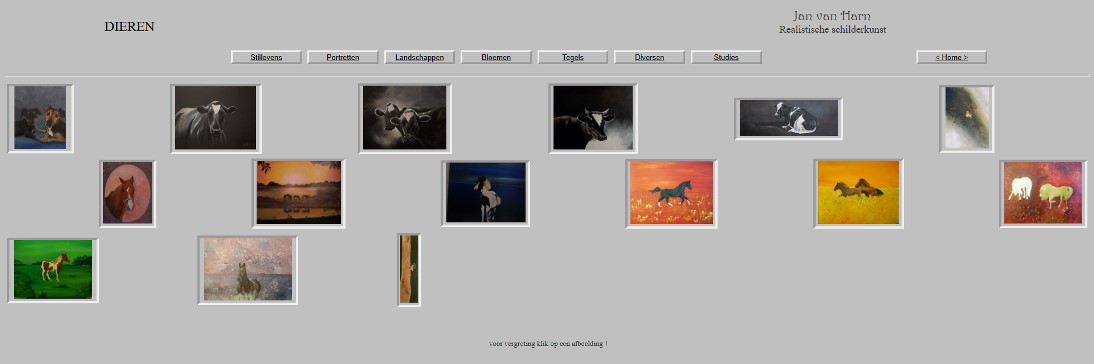View the two white horses on red painting
The width and height of the screenshot is (1094, 364).
1043,194
